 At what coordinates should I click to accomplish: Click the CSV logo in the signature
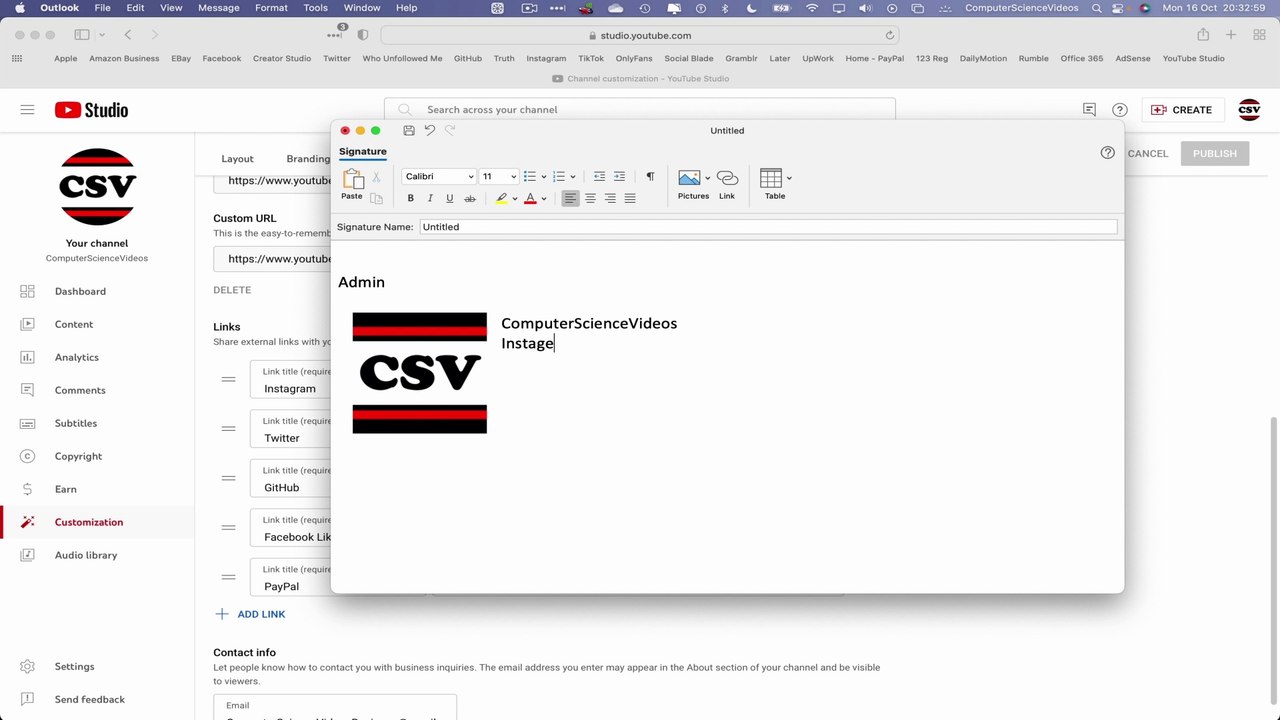click(x=420, y=373)
